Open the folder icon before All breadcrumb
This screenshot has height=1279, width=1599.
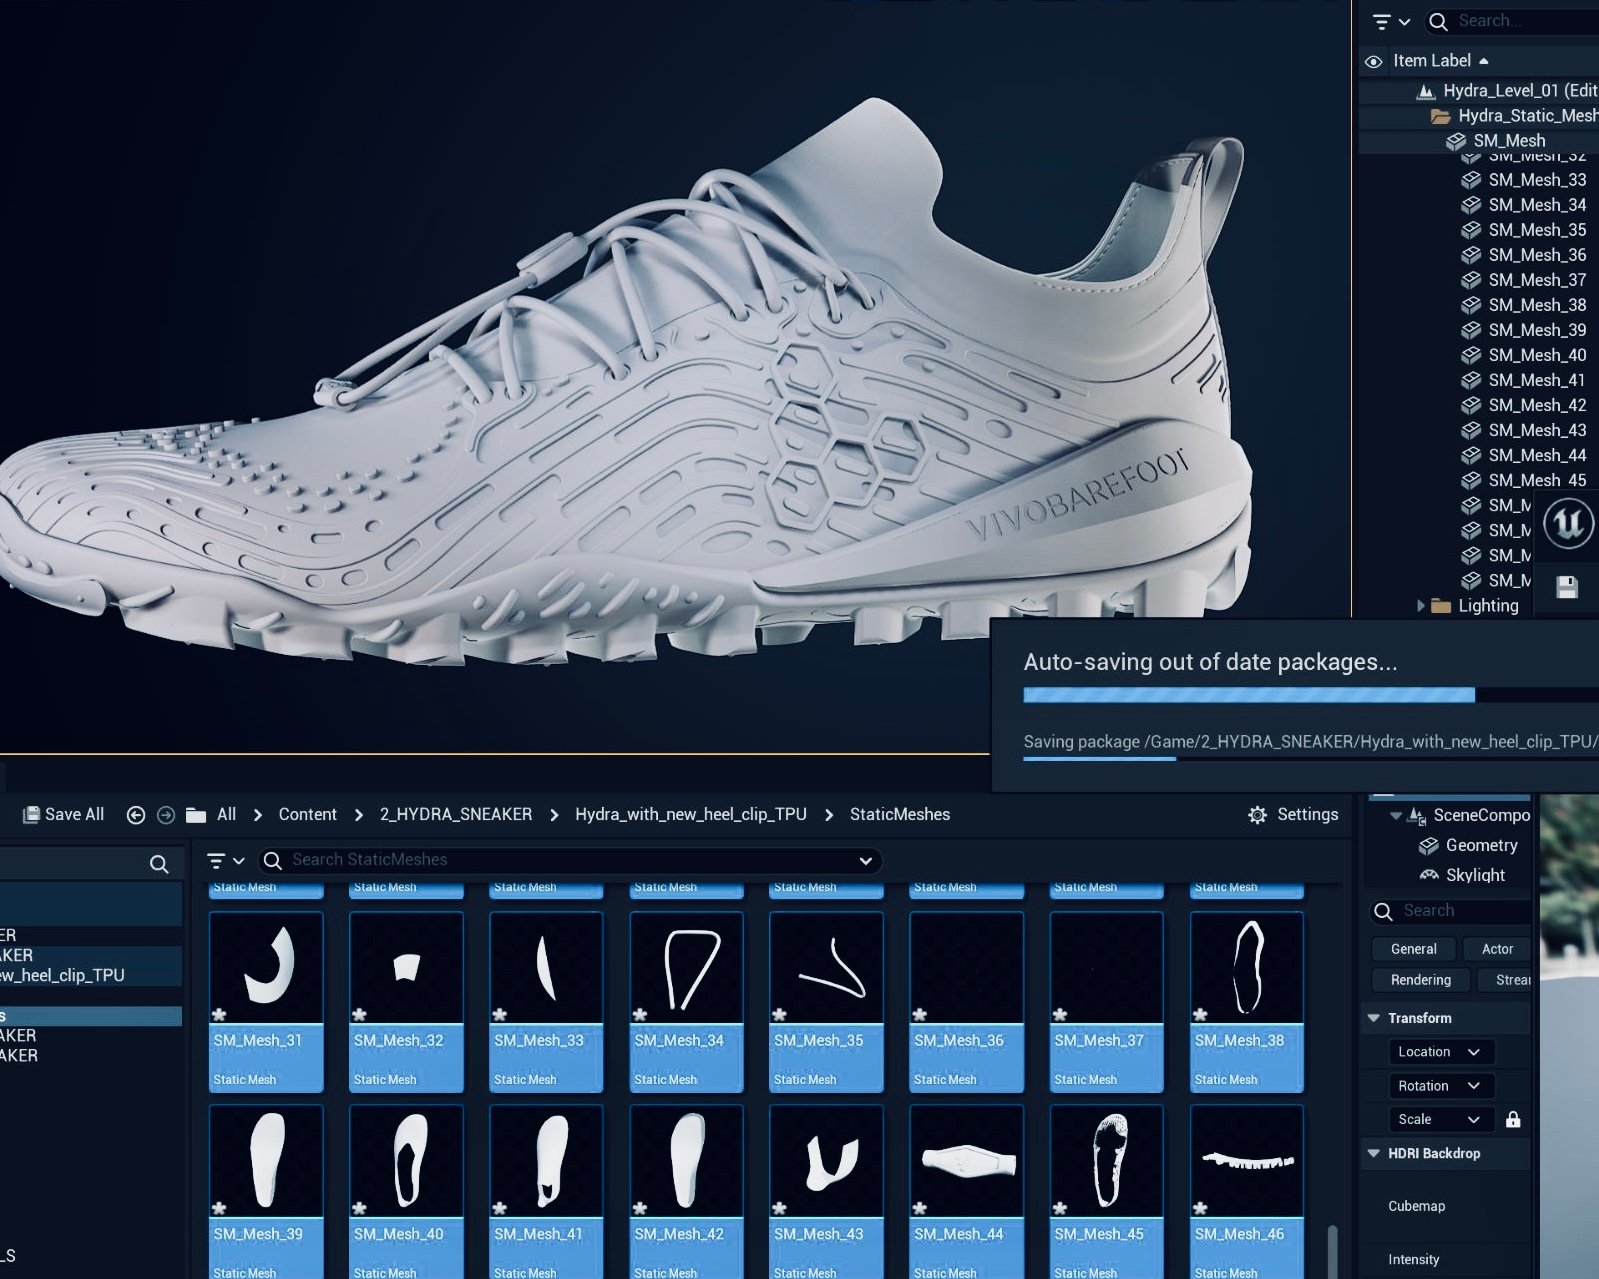tap(196, 815)
